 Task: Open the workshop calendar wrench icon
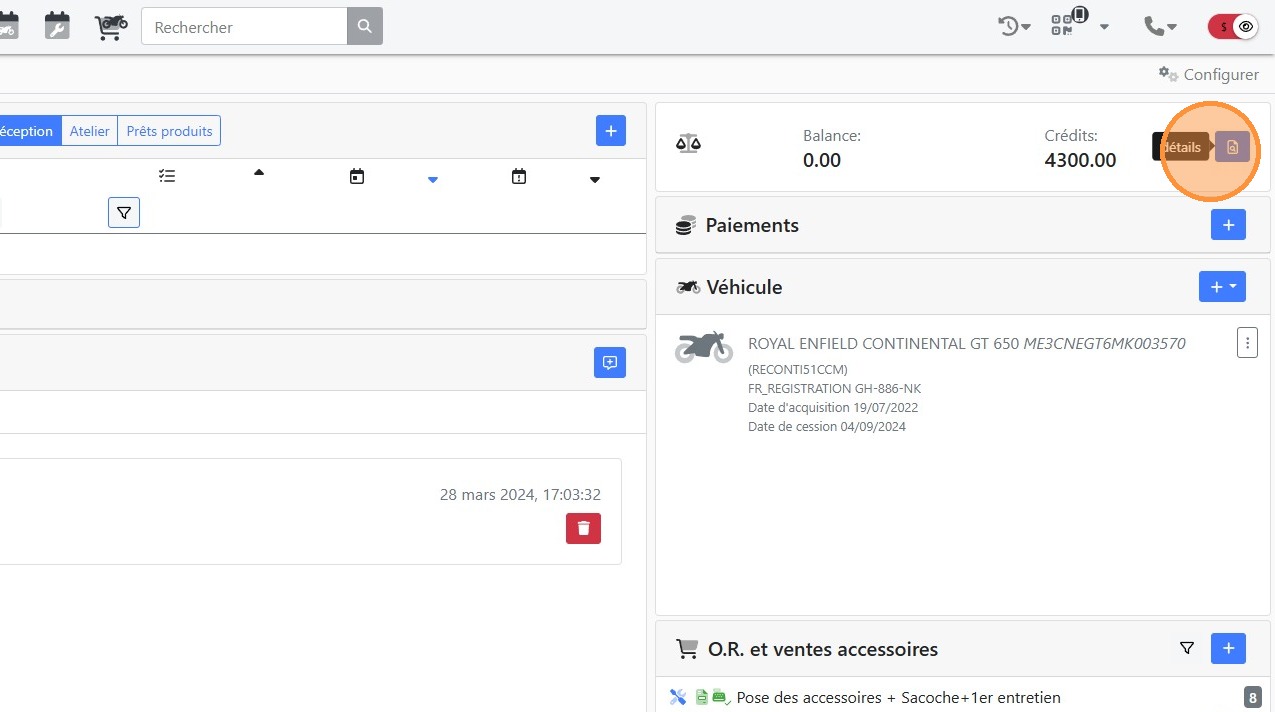[57, 26]
